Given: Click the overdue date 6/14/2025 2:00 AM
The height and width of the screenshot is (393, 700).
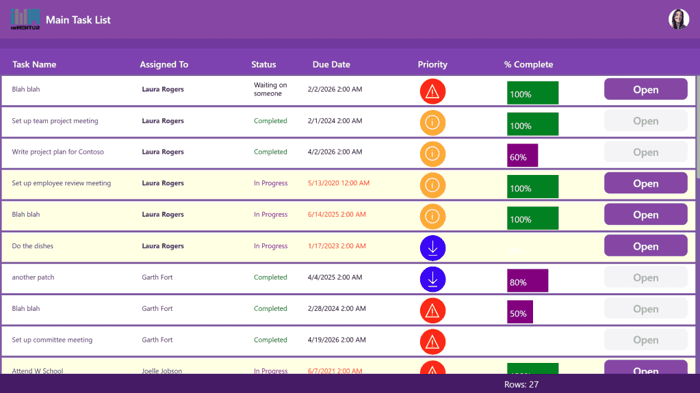Looking at the screenshot, I should coord(337,214).
